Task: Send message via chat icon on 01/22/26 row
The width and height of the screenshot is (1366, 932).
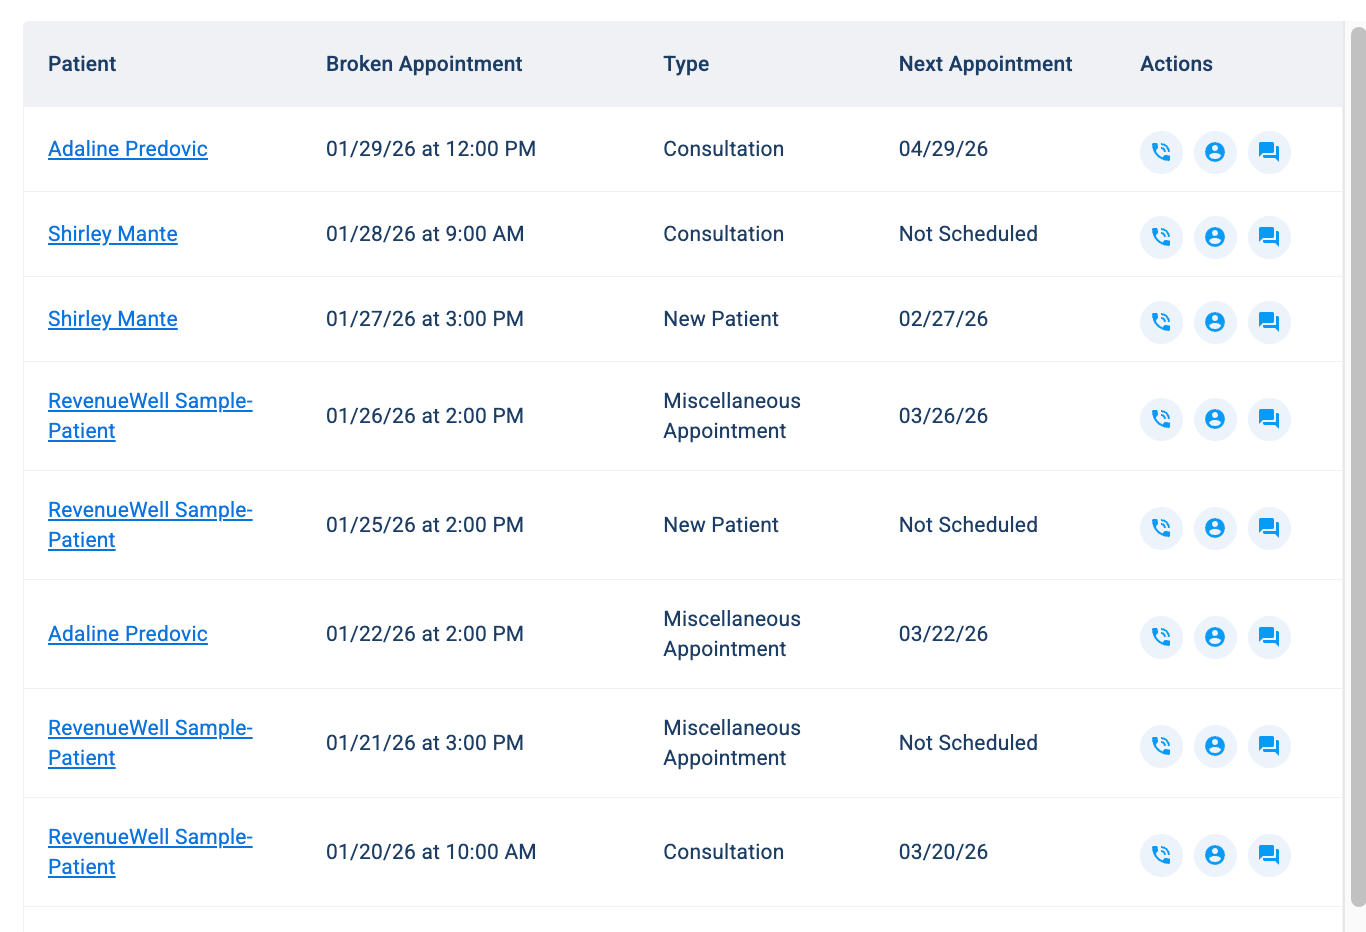Action: tap(1269, 637)
